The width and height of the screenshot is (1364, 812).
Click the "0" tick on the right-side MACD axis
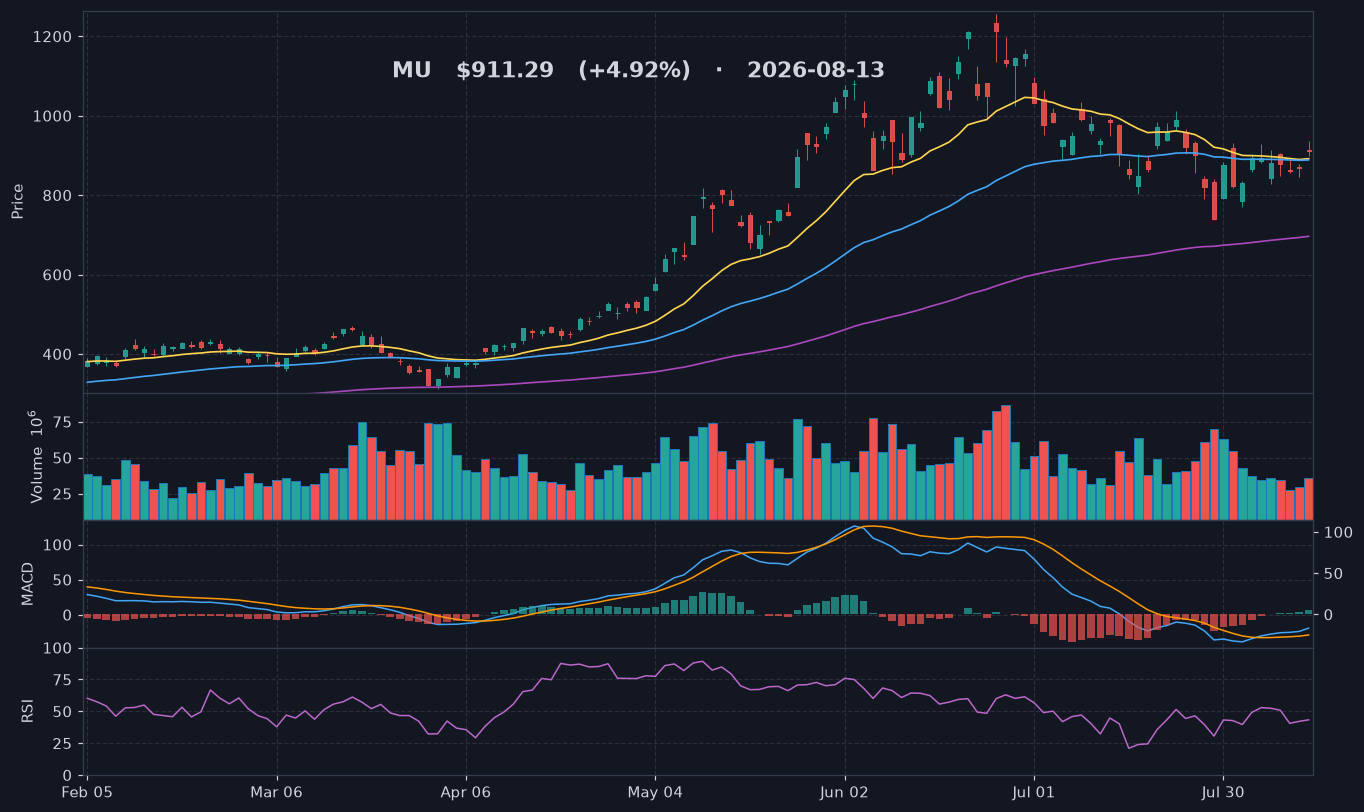click(x=1330, y=615)
